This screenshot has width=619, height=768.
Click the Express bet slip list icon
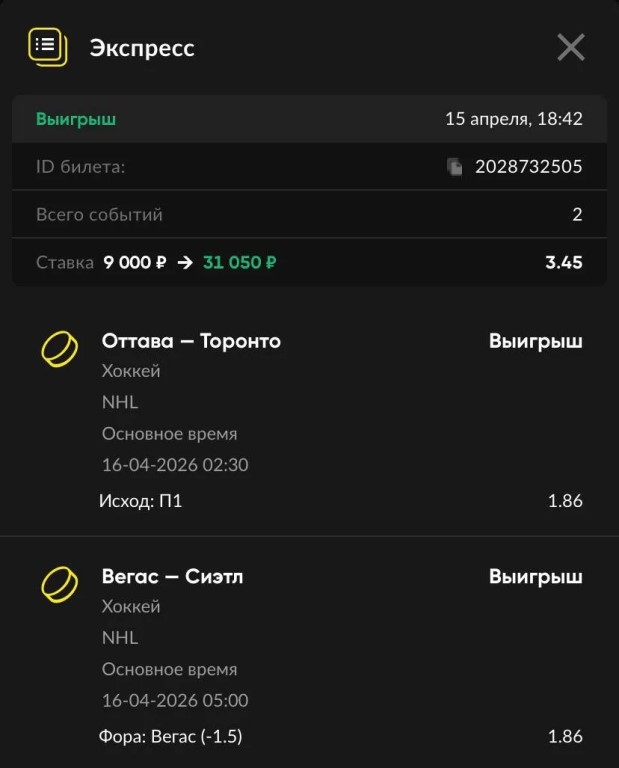47,46
